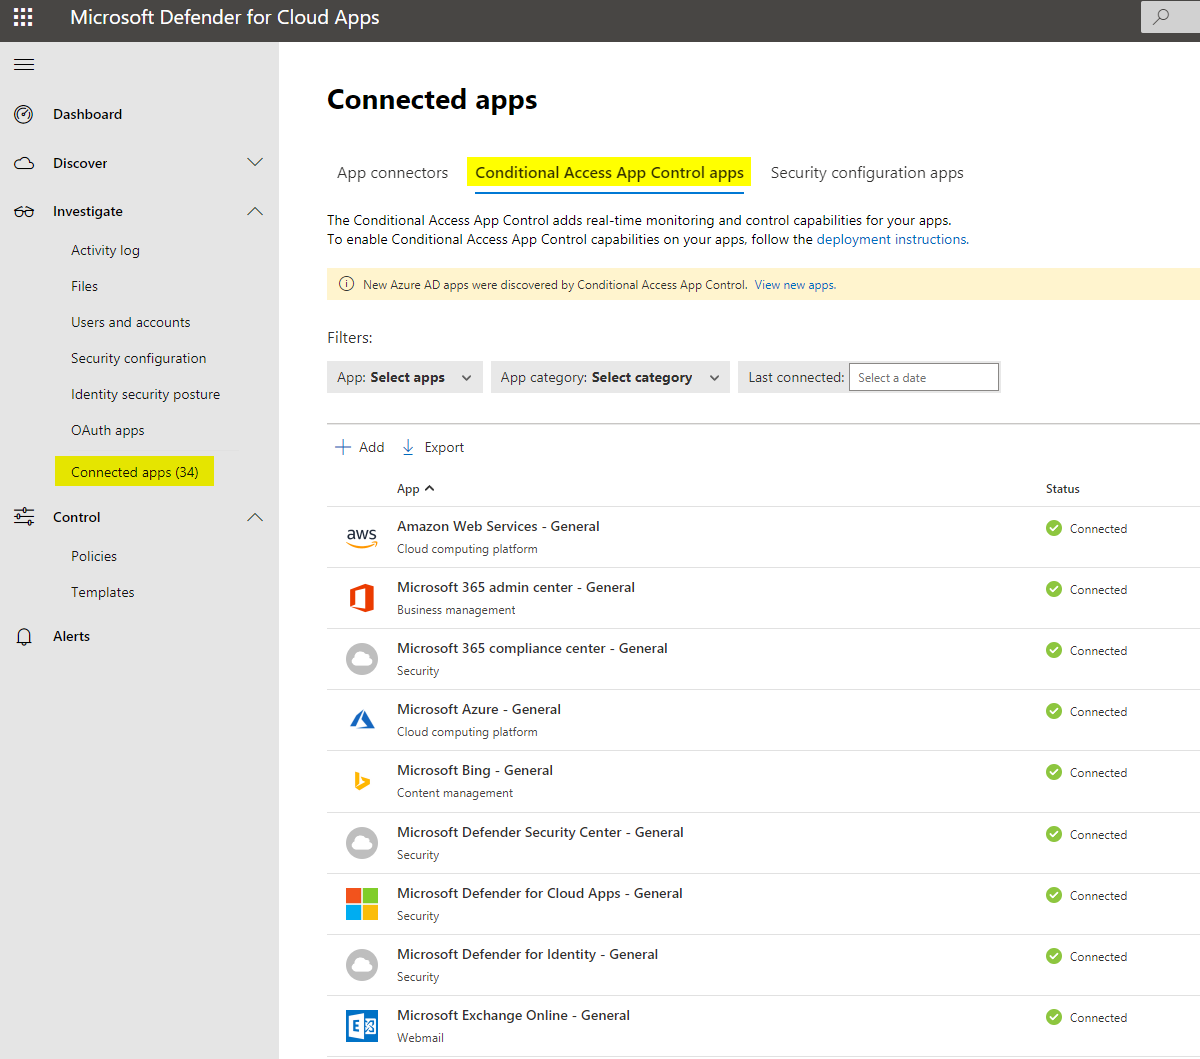Click the Microsoft Bing logo icon

pyautogui.click(x=362, y=781)
